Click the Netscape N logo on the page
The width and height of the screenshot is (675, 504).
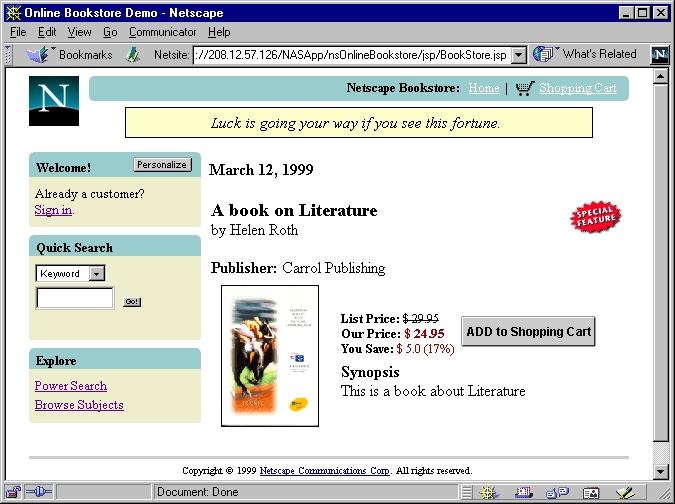click(x=54, y=101)
